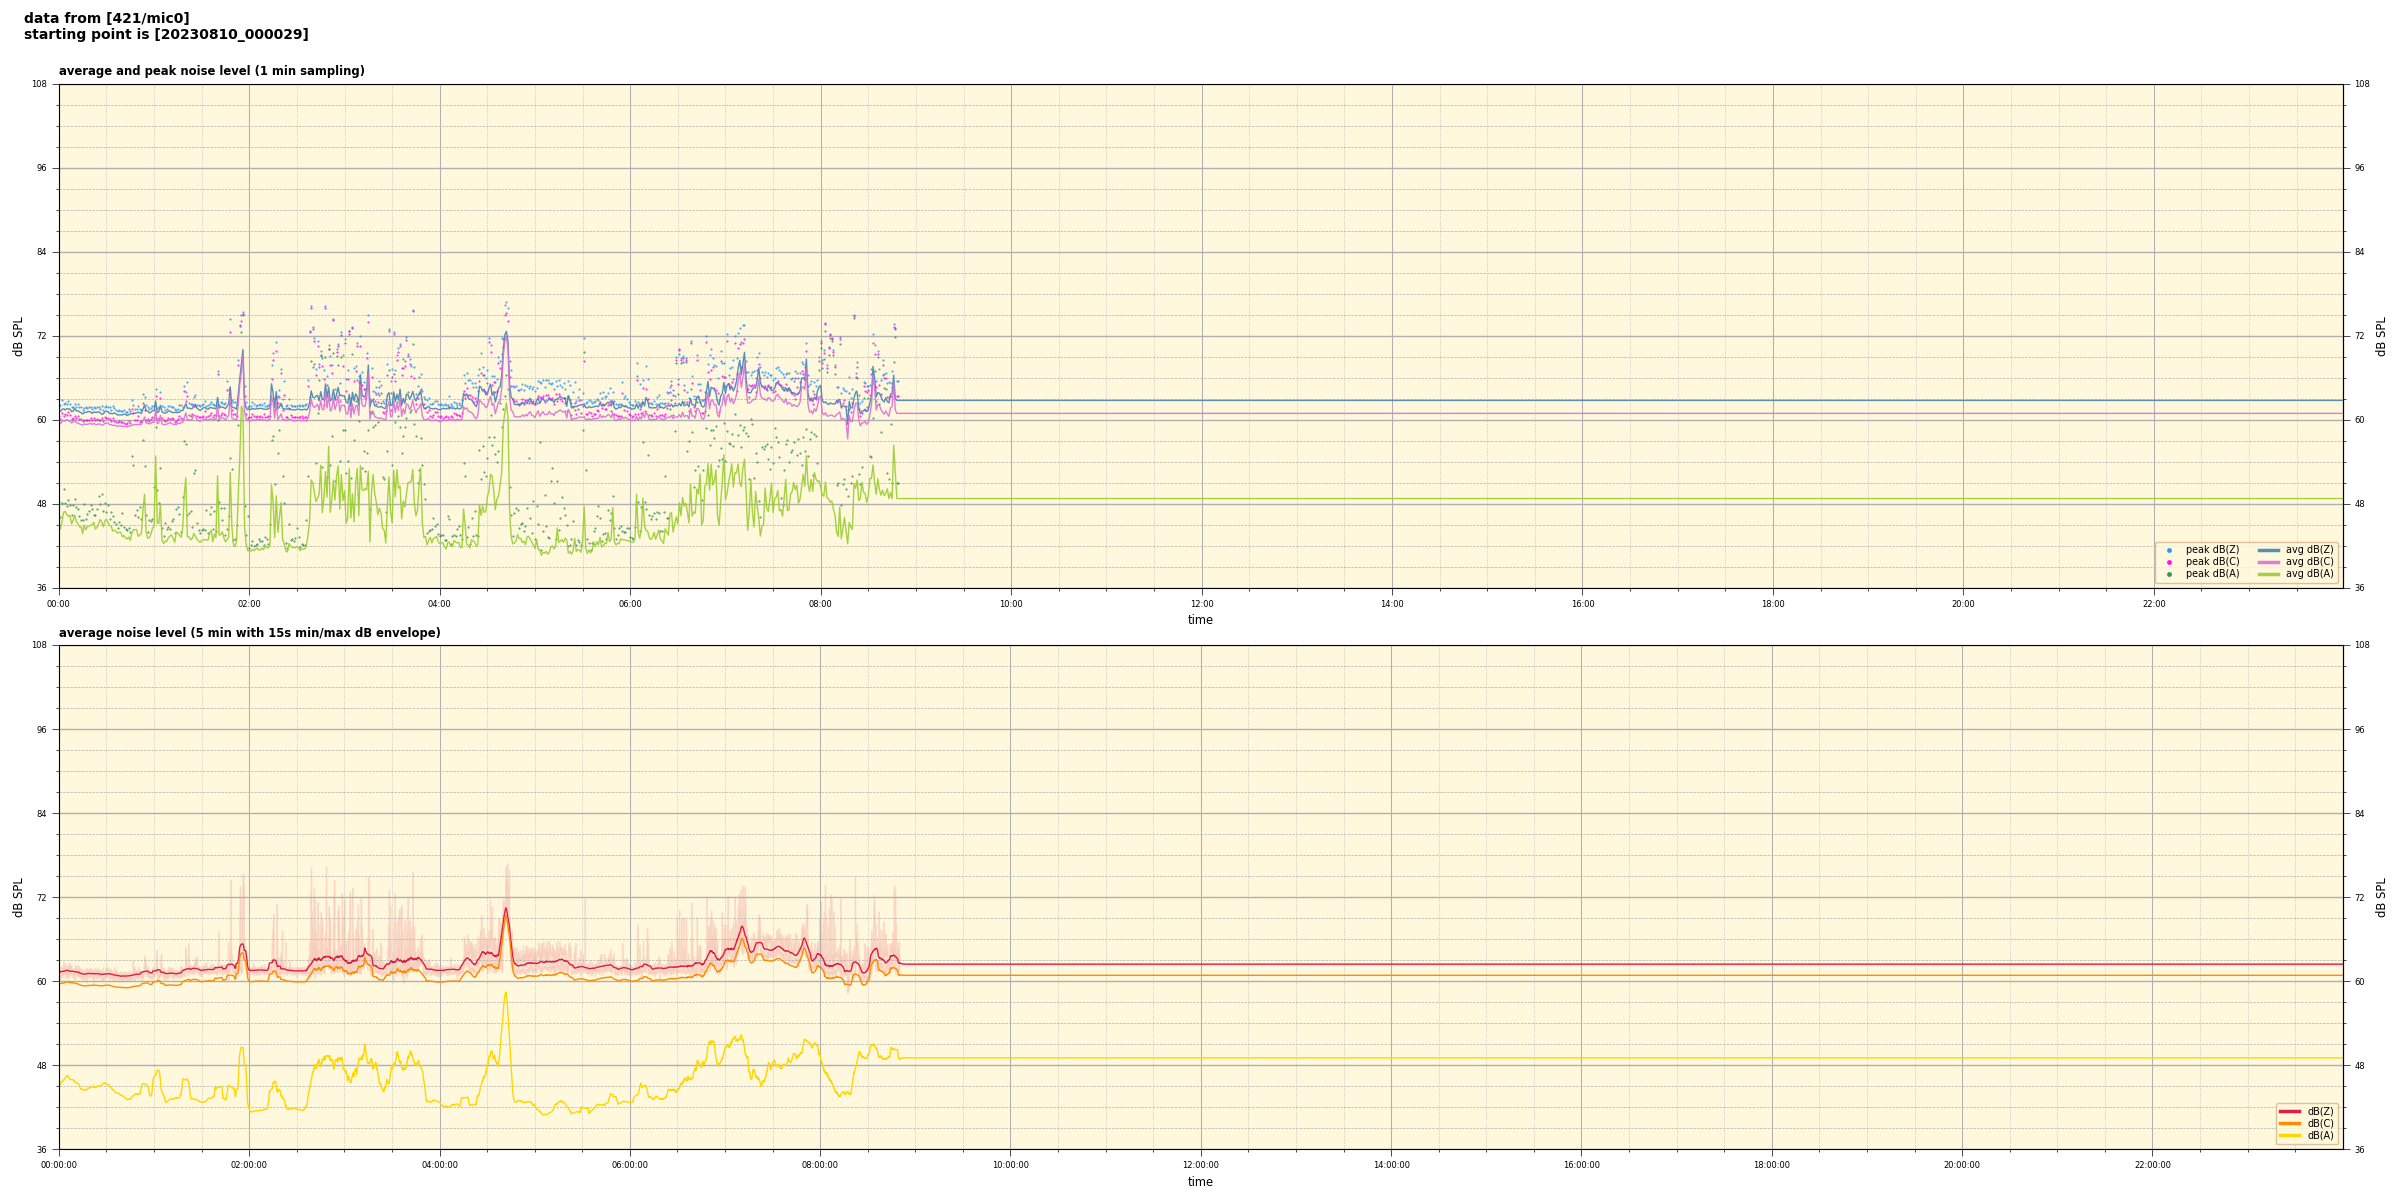Click the 06:00:00 tick label on bottom chart
This screenshot has width=2400, height=1200.
pyautogui.click(x=630, y=1165)
